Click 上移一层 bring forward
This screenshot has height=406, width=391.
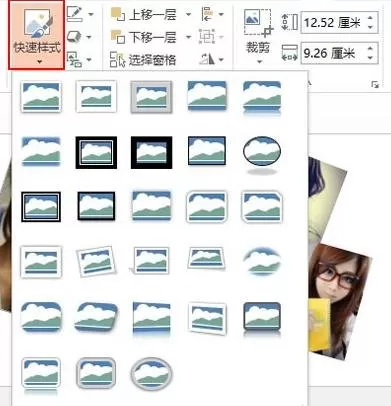tap(144, 15)
